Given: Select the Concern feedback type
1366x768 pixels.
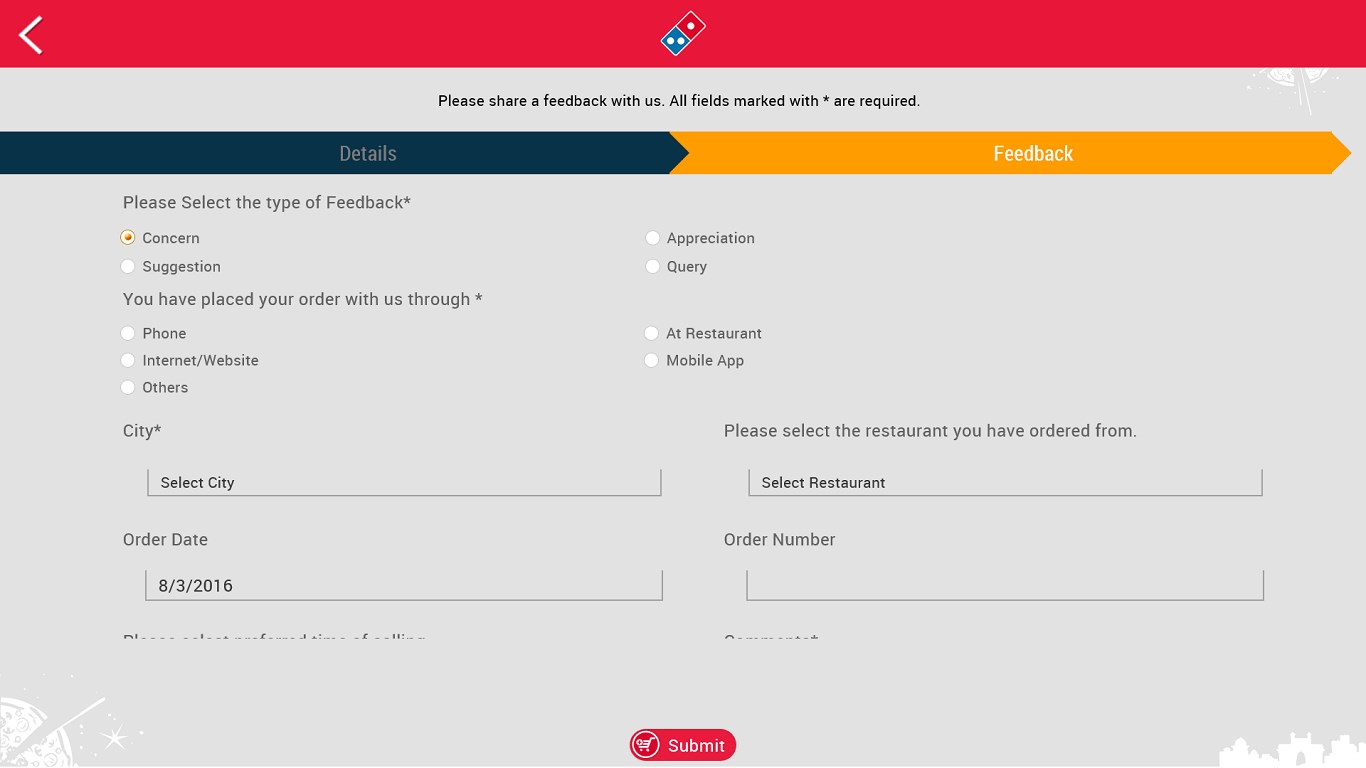Looking at the screenshot, I should point(128,238).
